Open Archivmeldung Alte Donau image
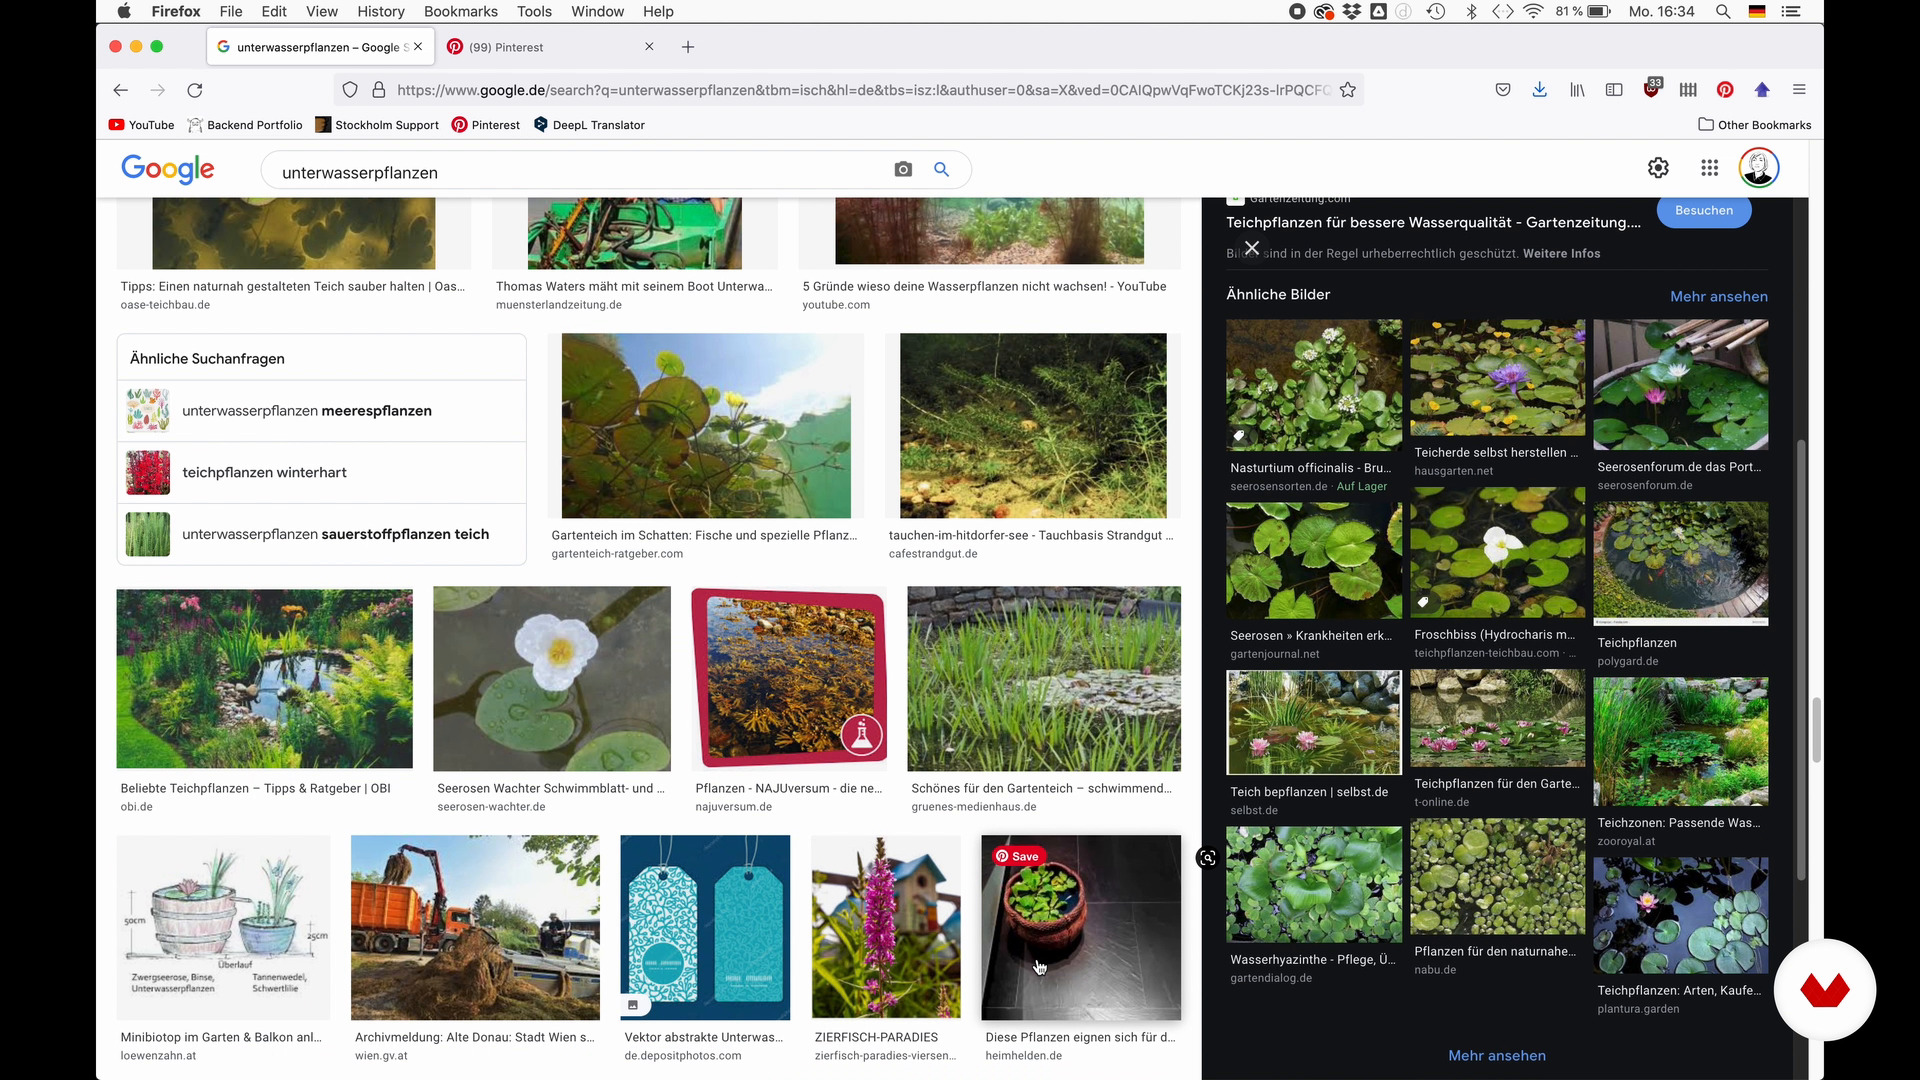This screenshot has width=1920, height=1080. [475, 928]
